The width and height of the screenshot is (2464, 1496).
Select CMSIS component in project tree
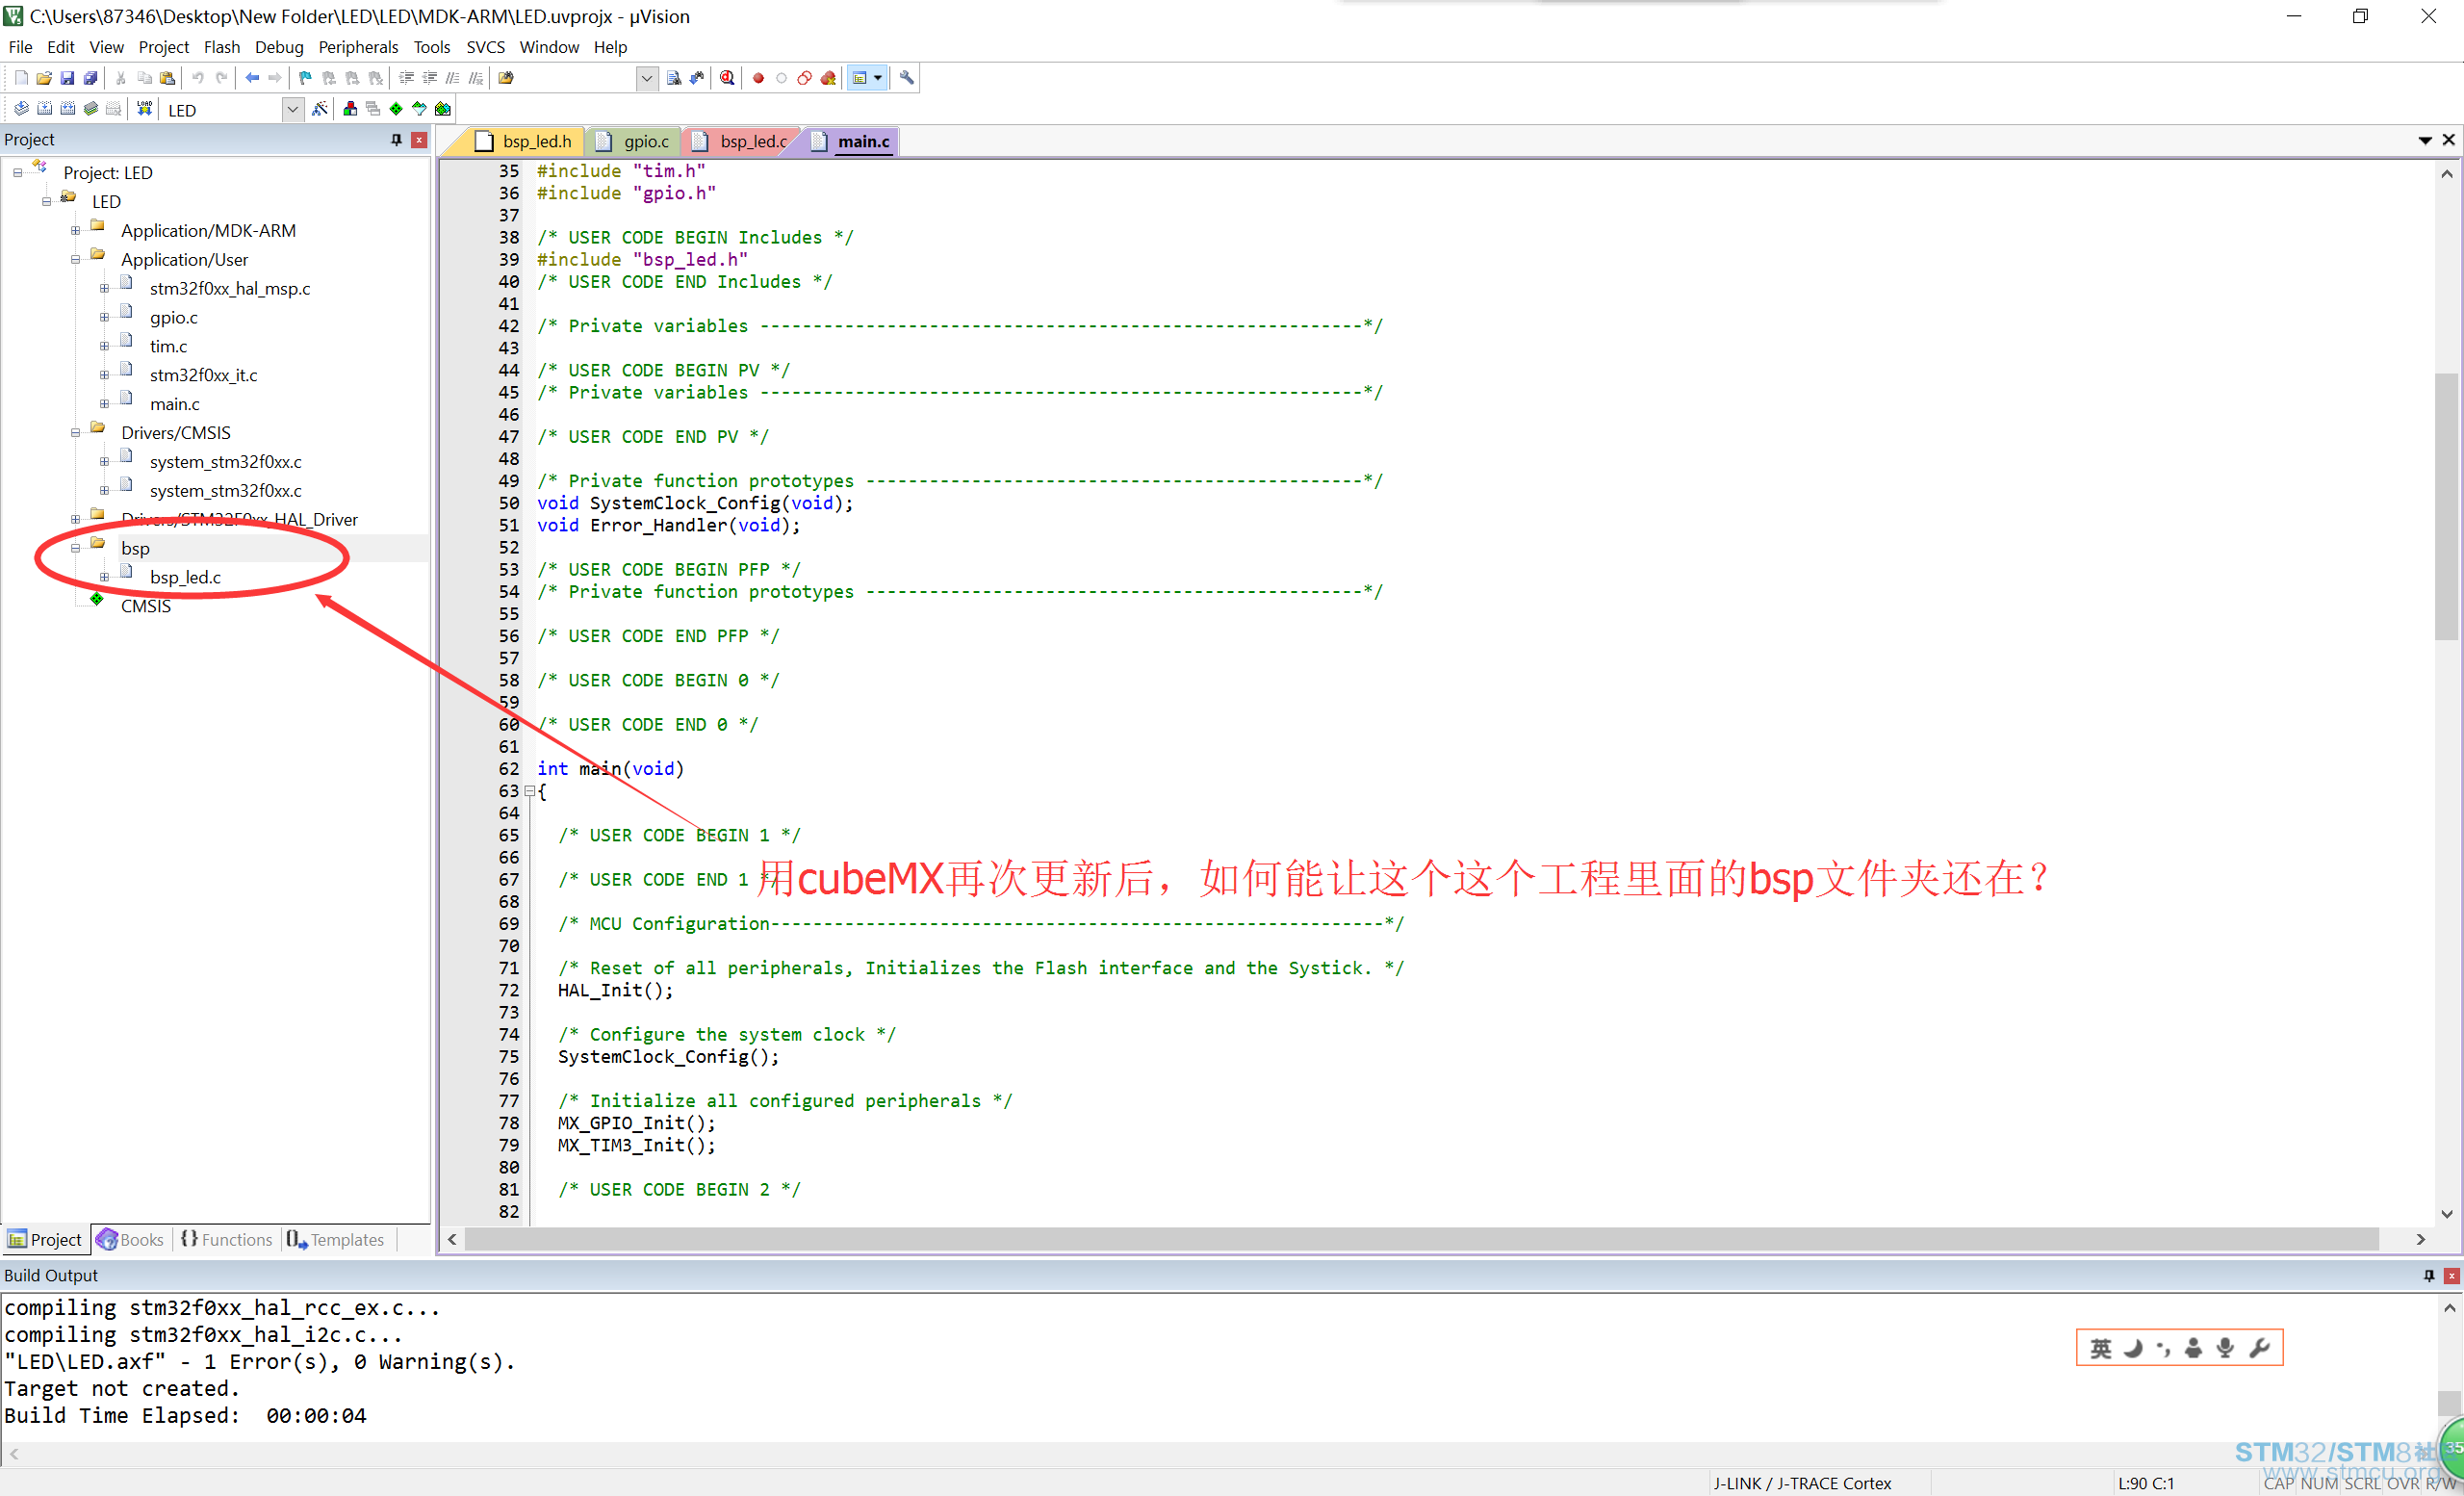tap(146, 606)
